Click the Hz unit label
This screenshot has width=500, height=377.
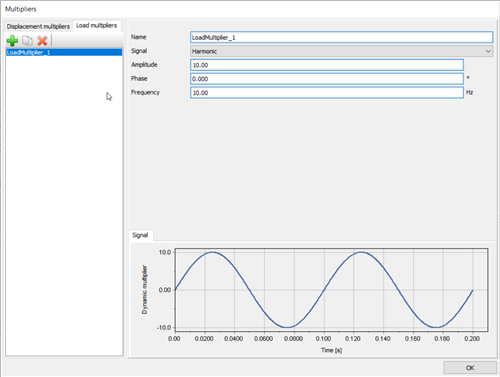tap(469, 93)
